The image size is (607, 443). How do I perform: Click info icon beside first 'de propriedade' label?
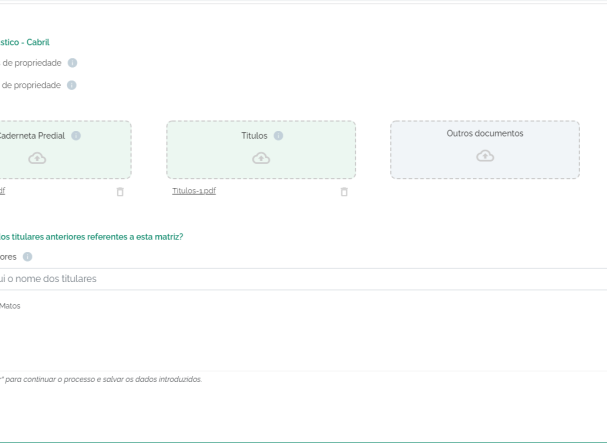73,63
